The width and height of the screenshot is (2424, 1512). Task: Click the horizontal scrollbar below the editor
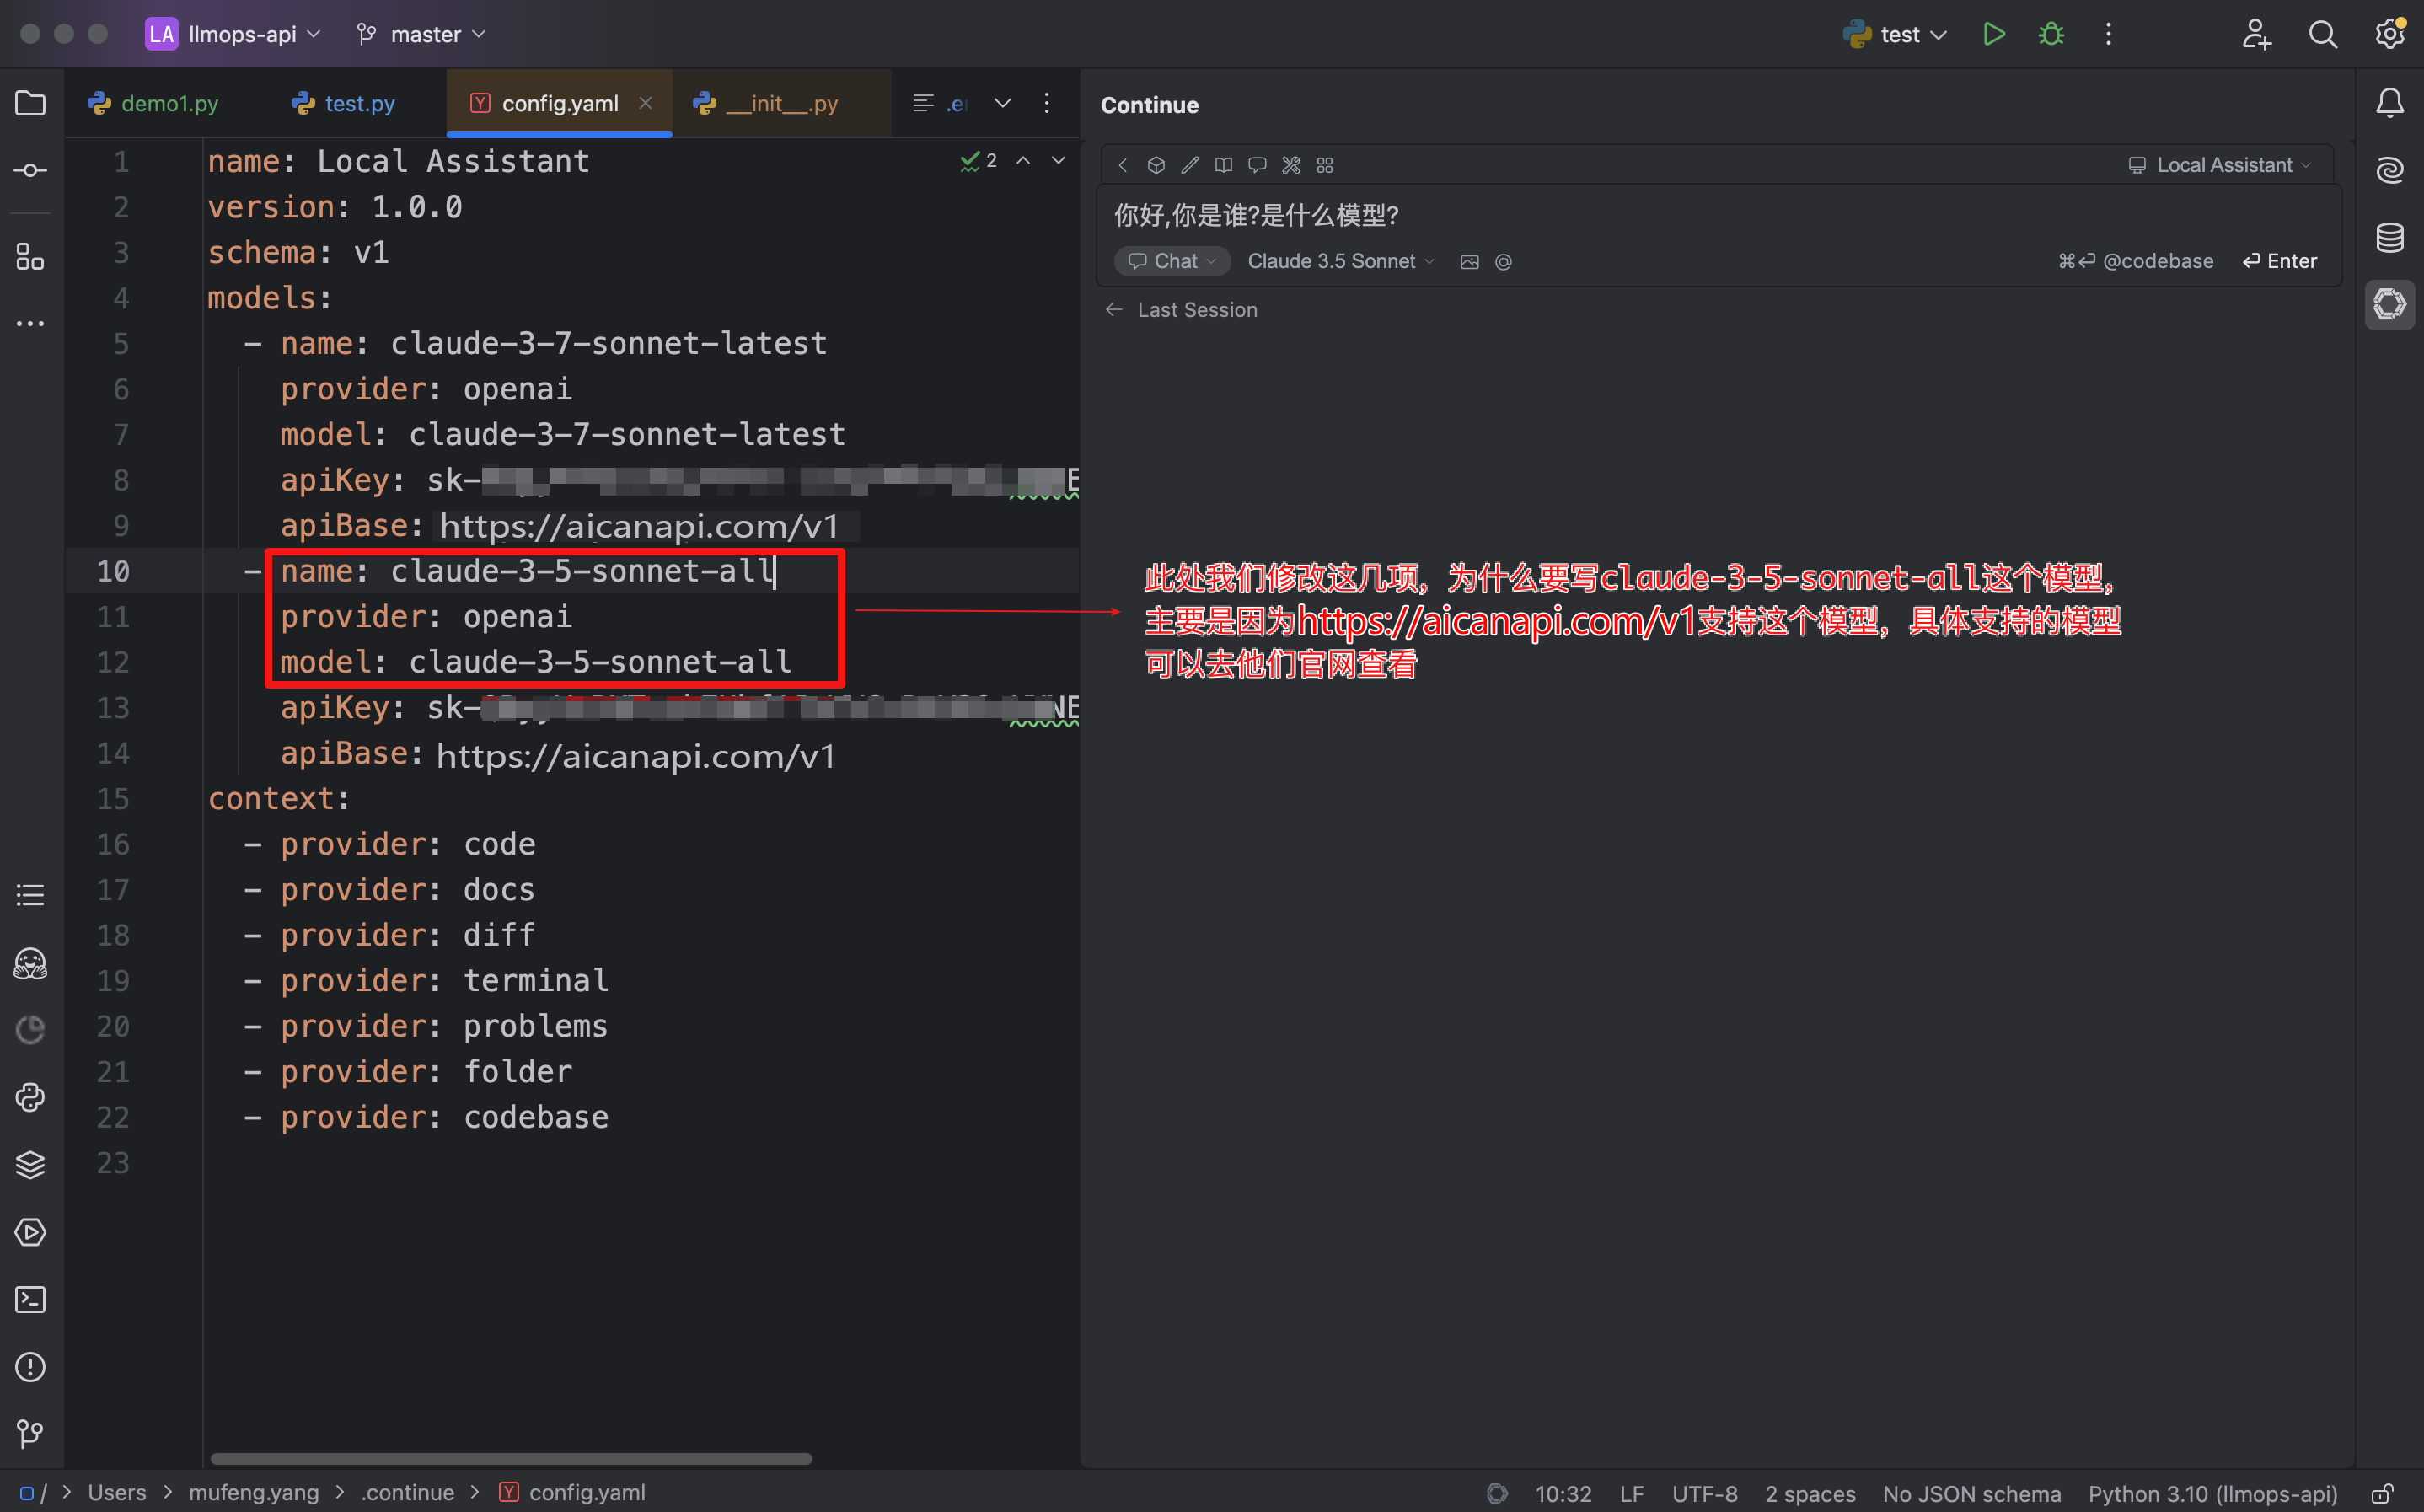510,1458
